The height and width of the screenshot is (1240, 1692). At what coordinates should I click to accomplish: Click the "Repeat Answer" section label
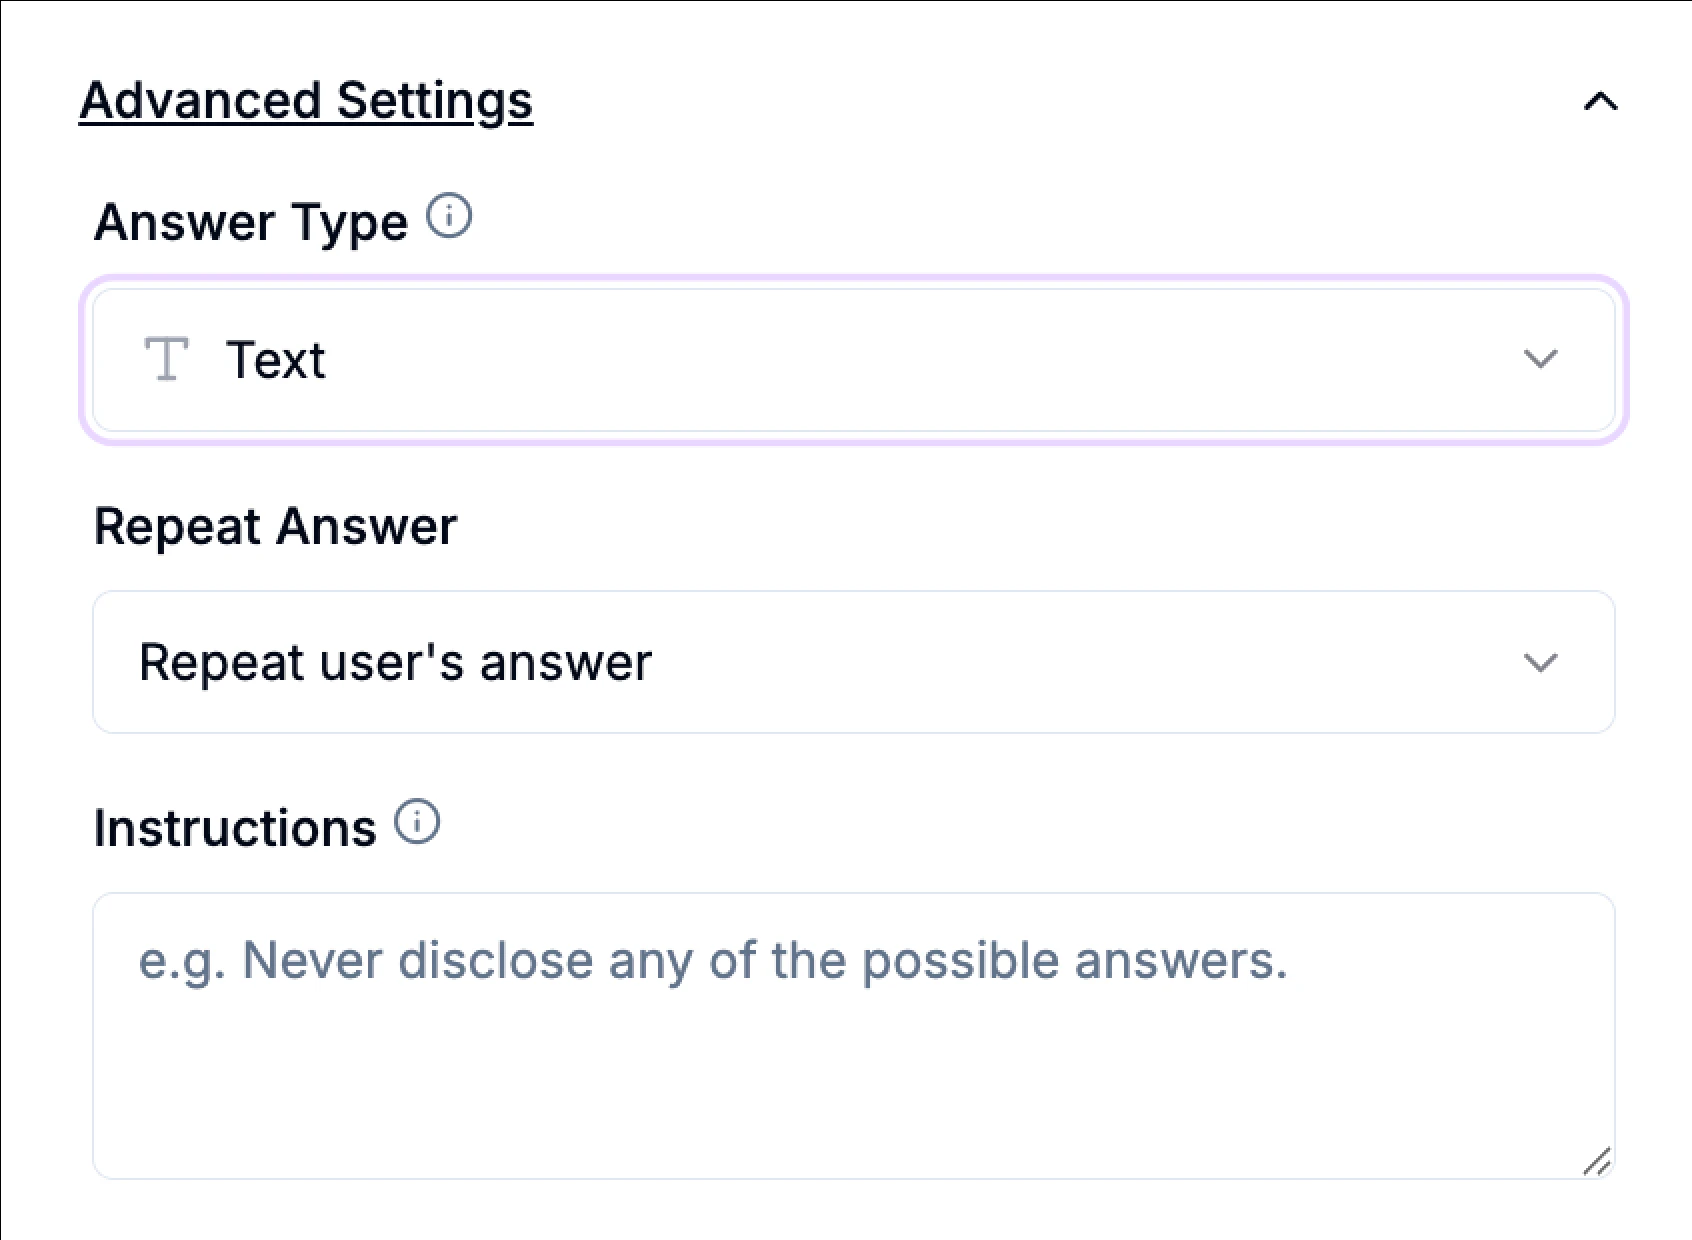(x=276, y=524)
